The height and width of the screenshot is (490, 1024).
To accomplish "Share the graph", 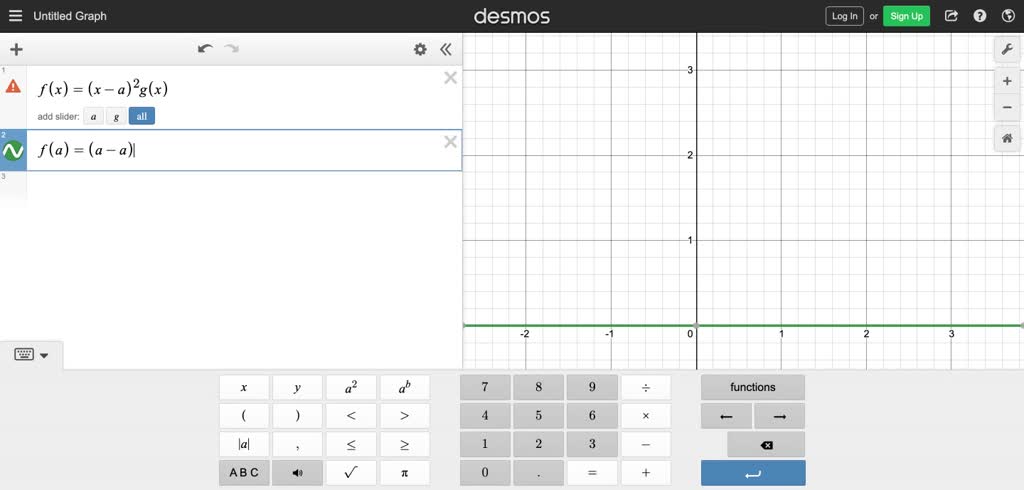I will click(951, 16).
